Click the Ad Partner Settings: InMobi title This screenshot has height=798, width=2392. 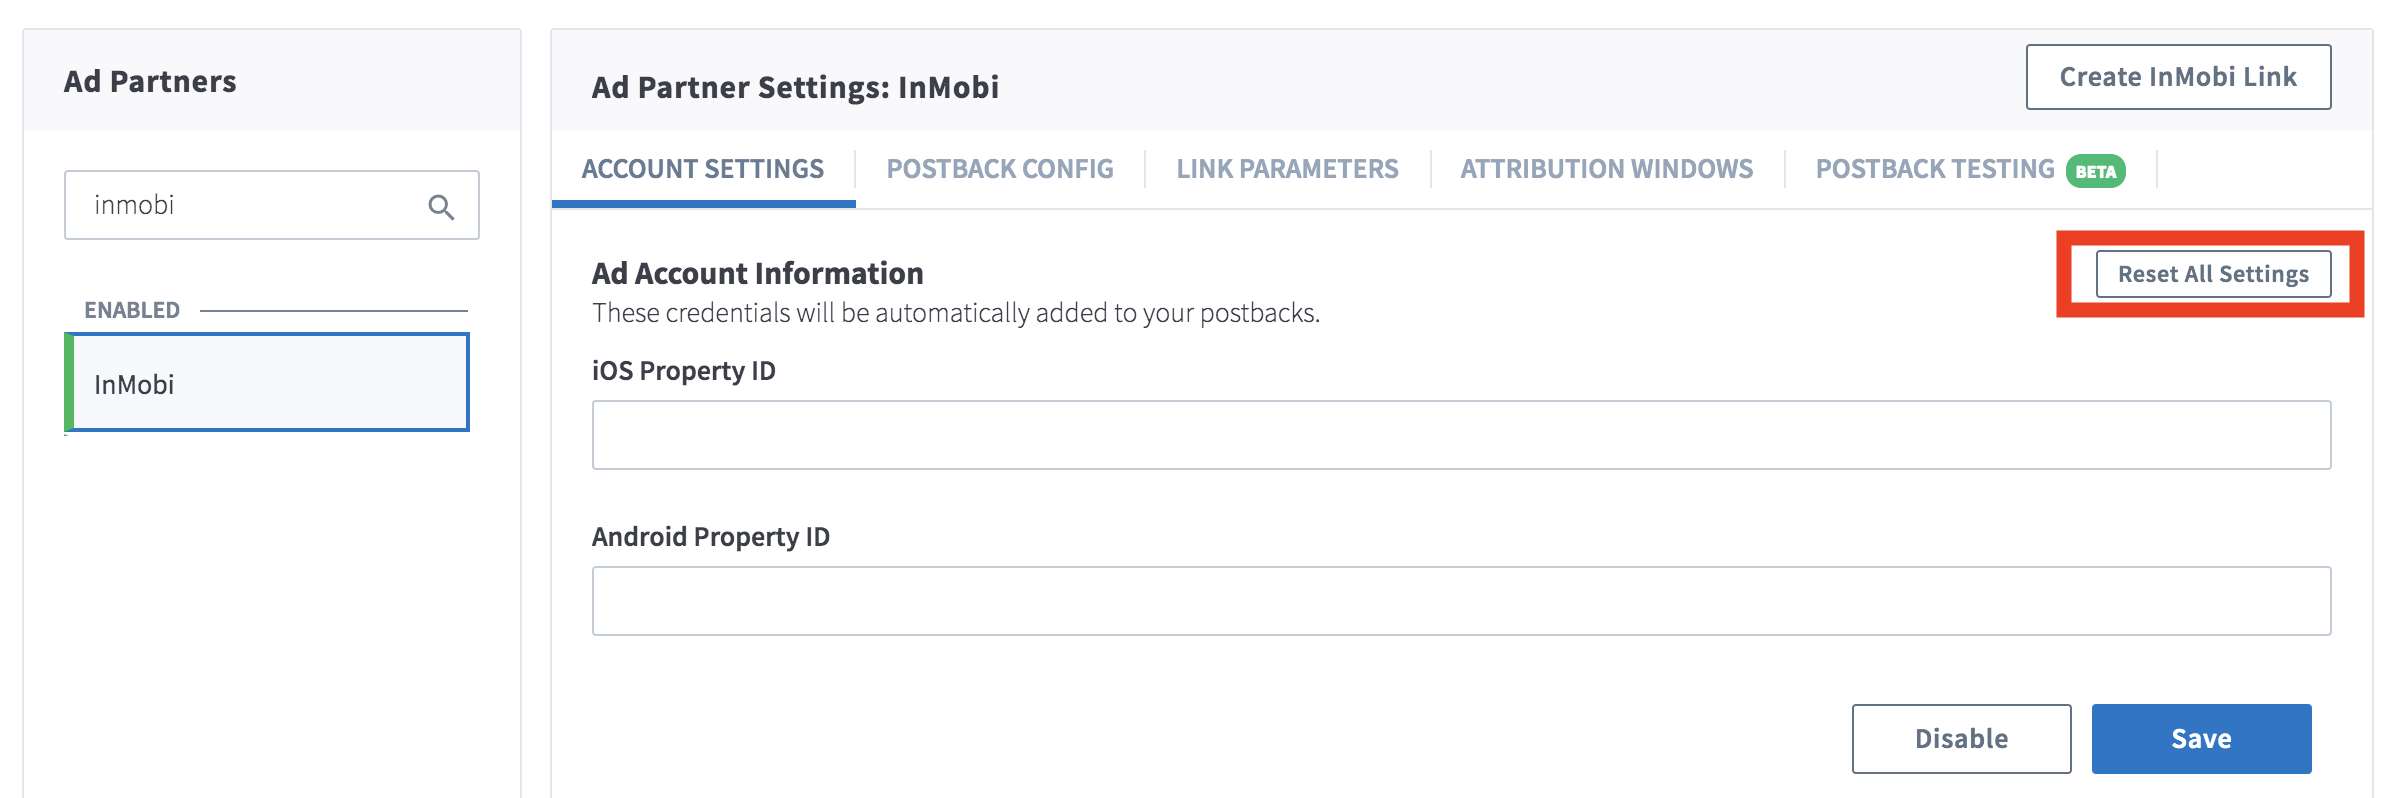click(x=795, y=87)
